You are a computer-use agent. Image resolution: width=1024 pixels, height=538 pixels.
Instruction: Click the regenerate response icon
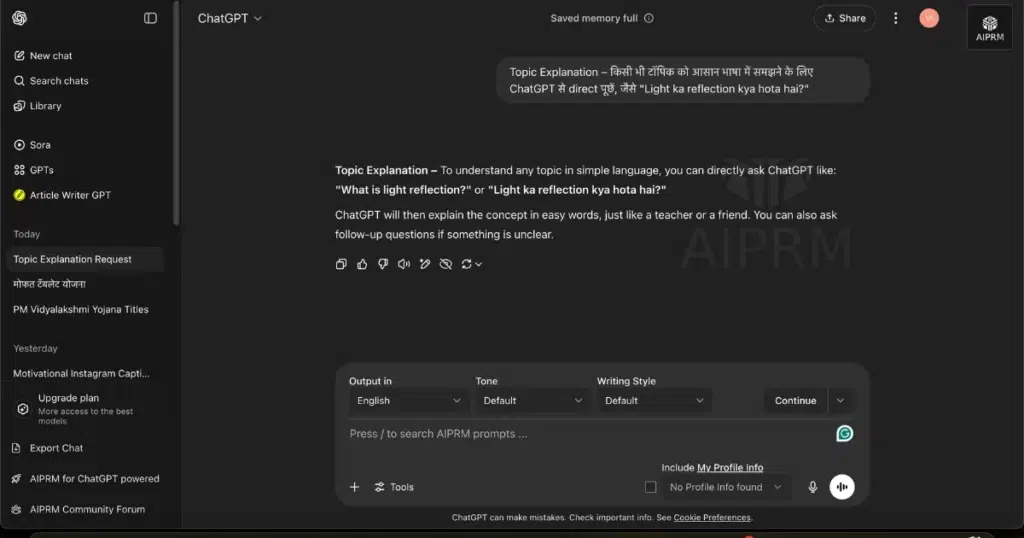[466, 264]
